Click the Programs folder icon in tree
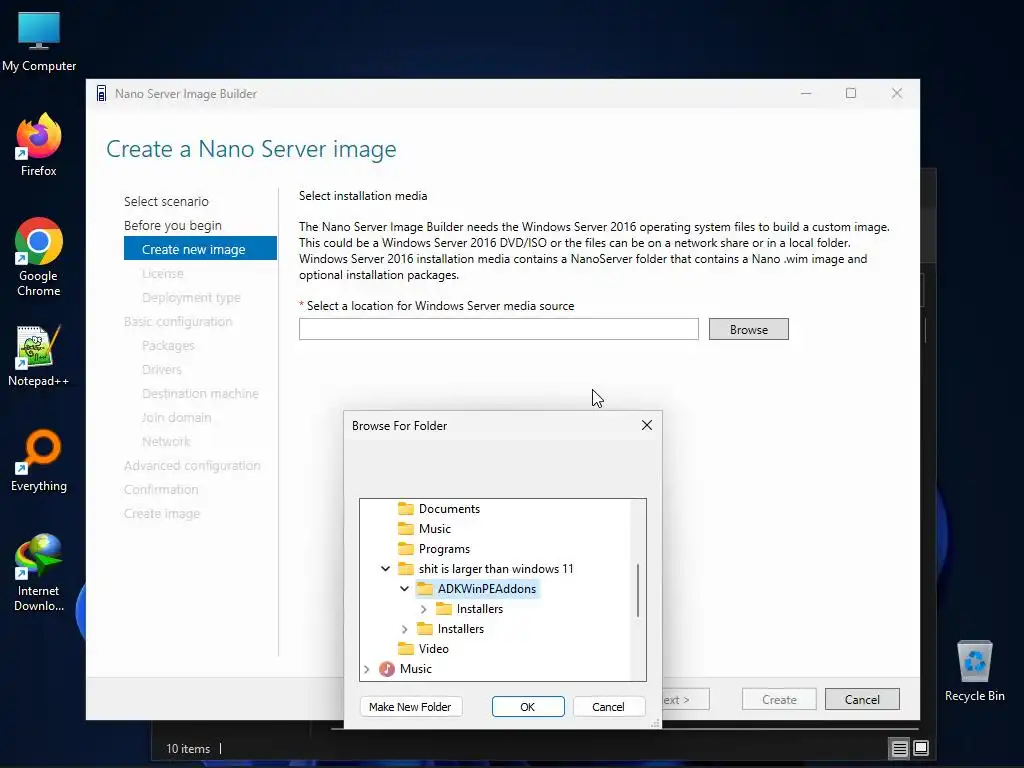The height and width of the screenshot is (768, 1024). [x=406, y=549]
